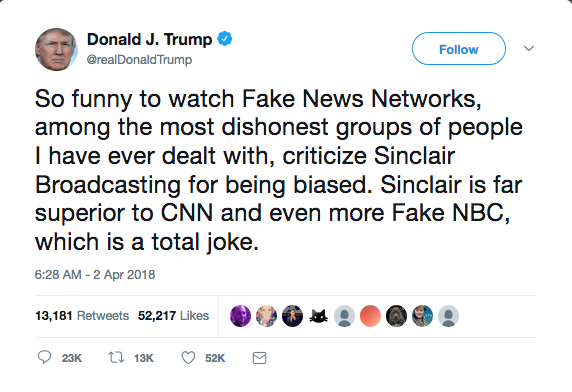Open the tweet options chevron menu
The image size is (572, 392).
point(529,48)
